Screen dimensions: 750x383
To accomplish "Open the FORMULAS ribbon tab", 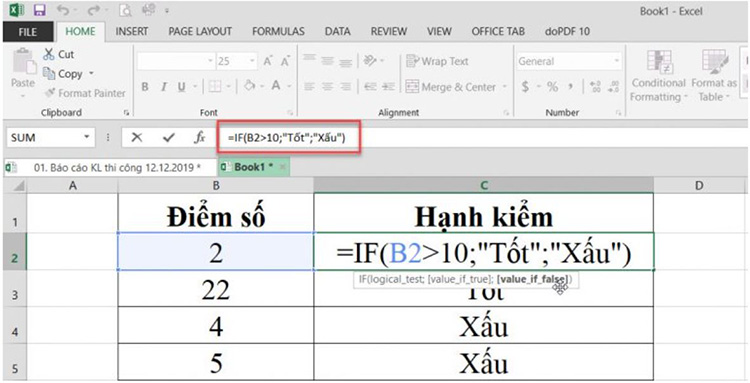I will pos(278,32).
